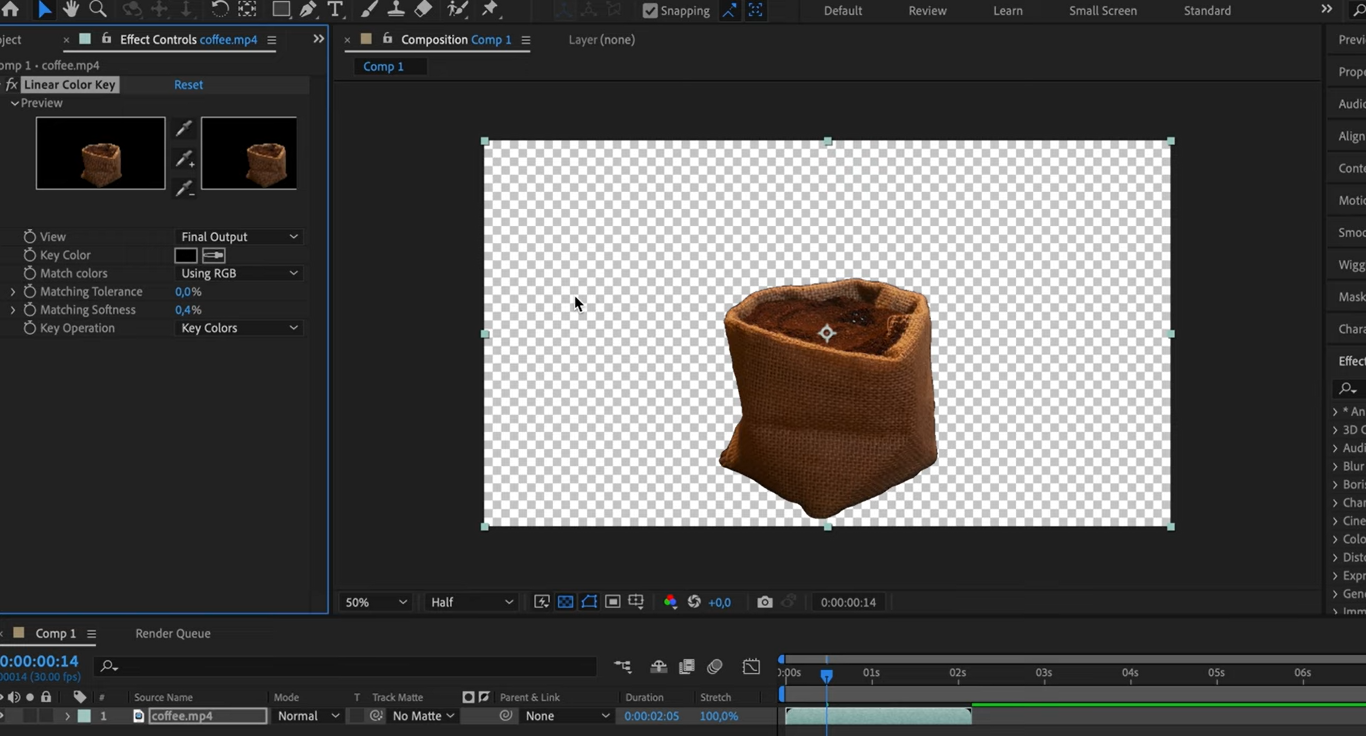Image resolution: width=1366 pixels, height=736 pixels.
Task: Open the Half resolution dropdown
Action: [x=471, y=602]
